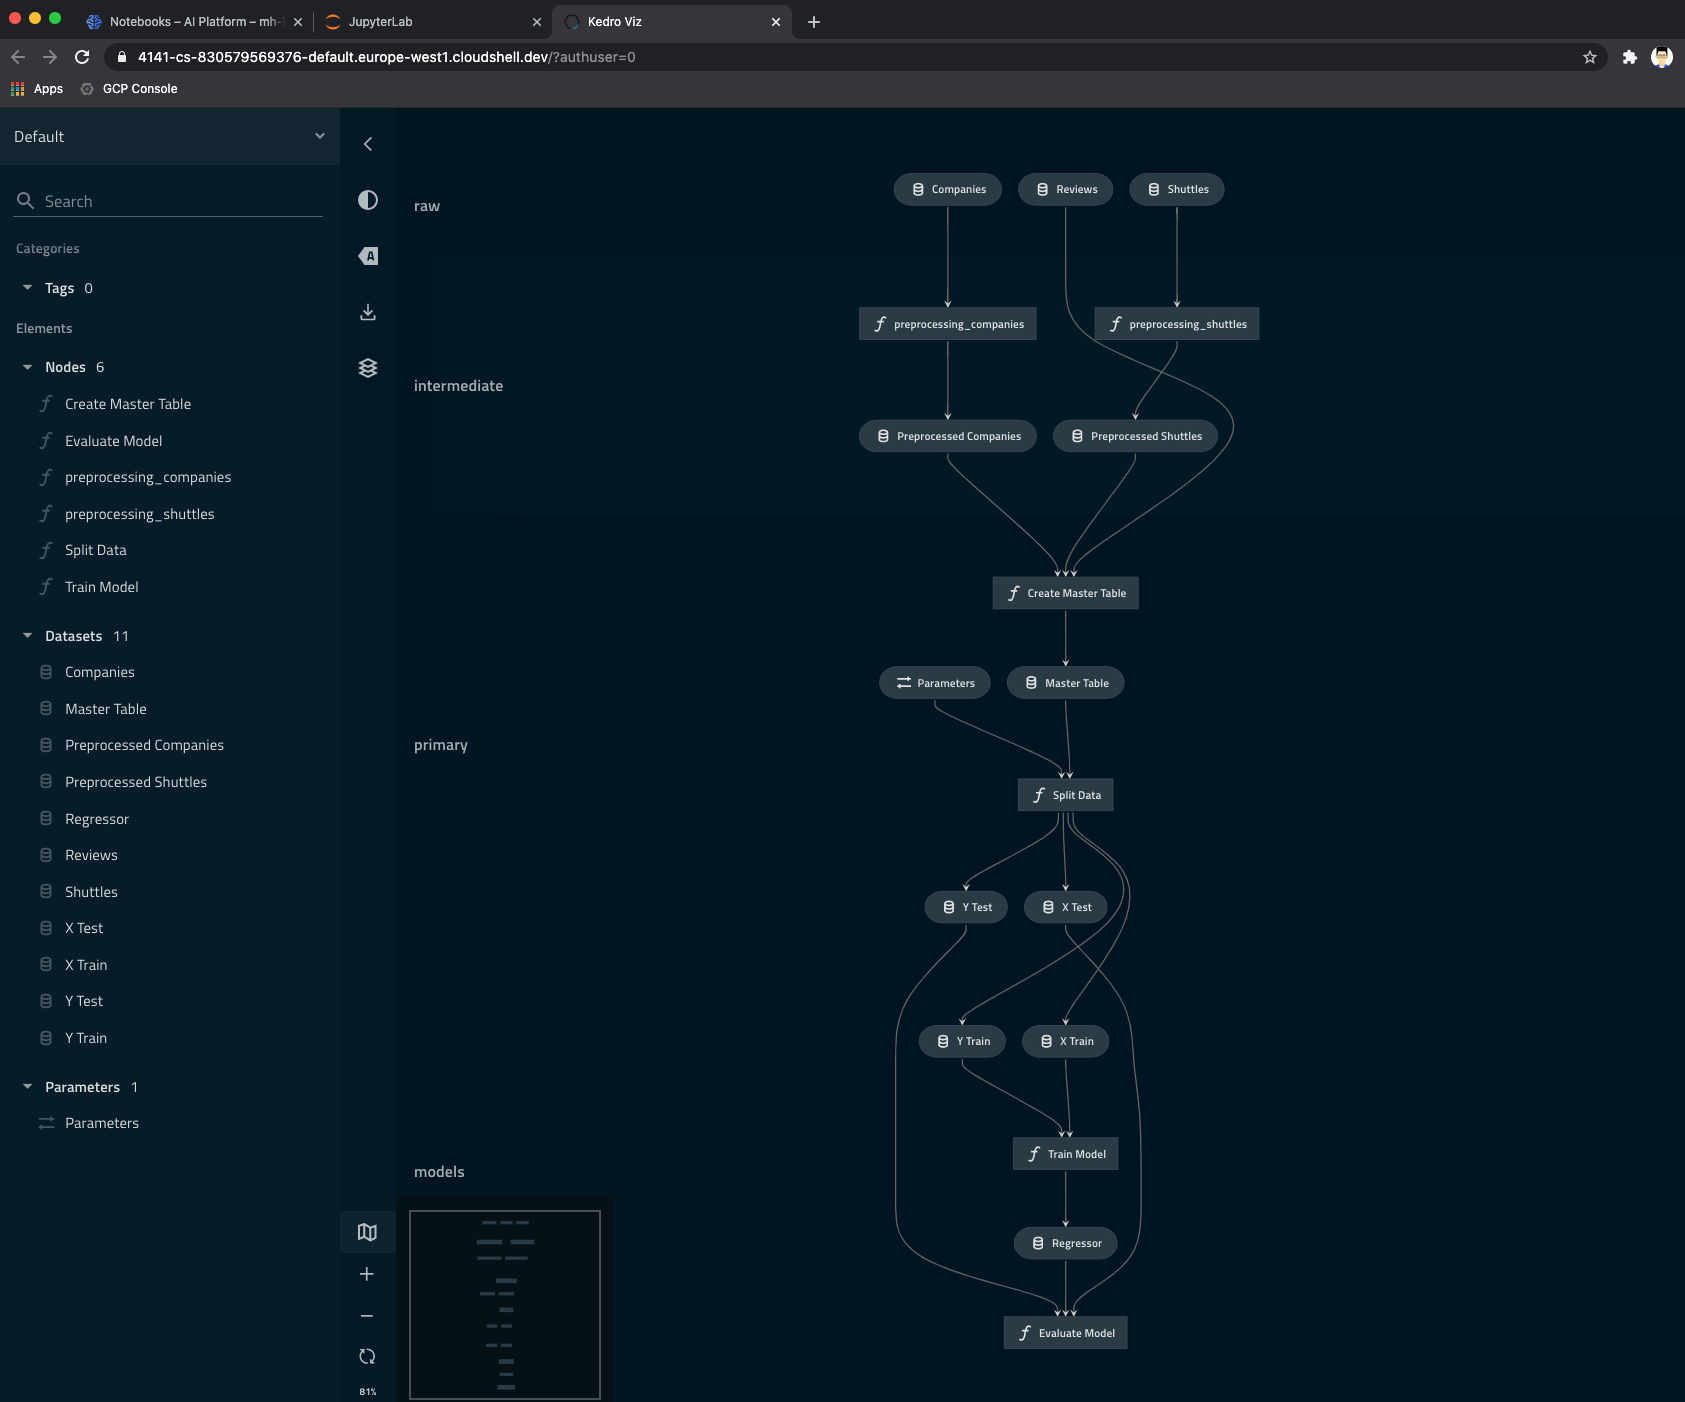Click the zoom in plus icon
Image resolution: width=1685 pixels, height=1402 pixels.
tap(367, 1274)
